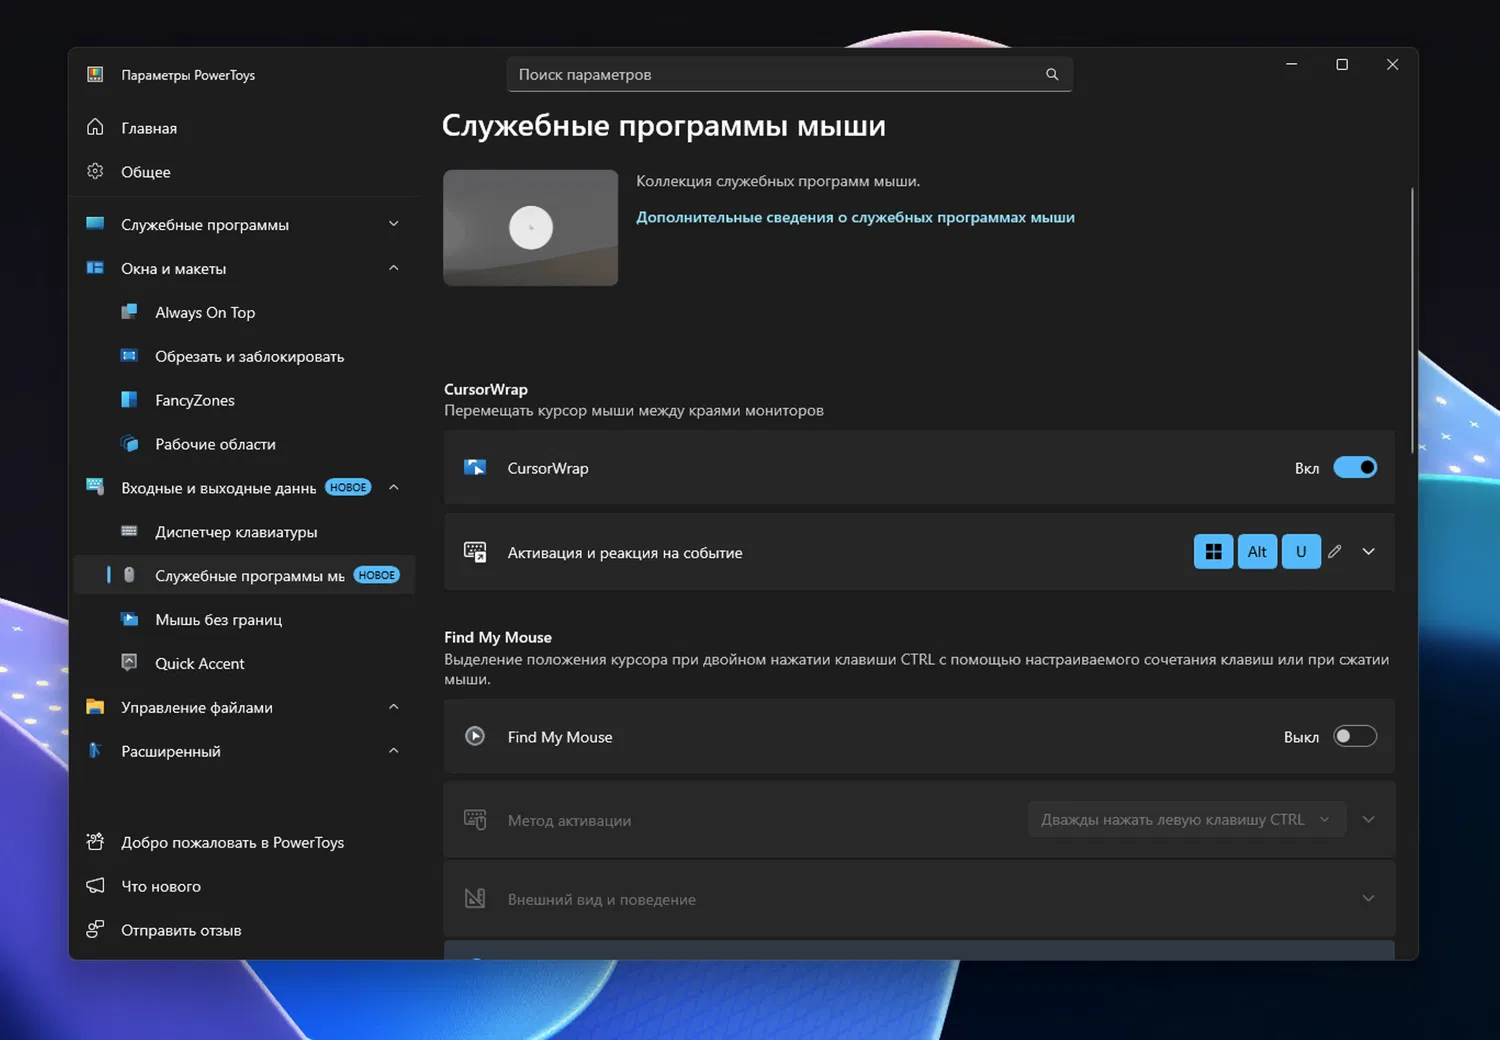Click the PowerToys app logo icon
The width and height of the screenshot is (1500, 1040).
95,74
